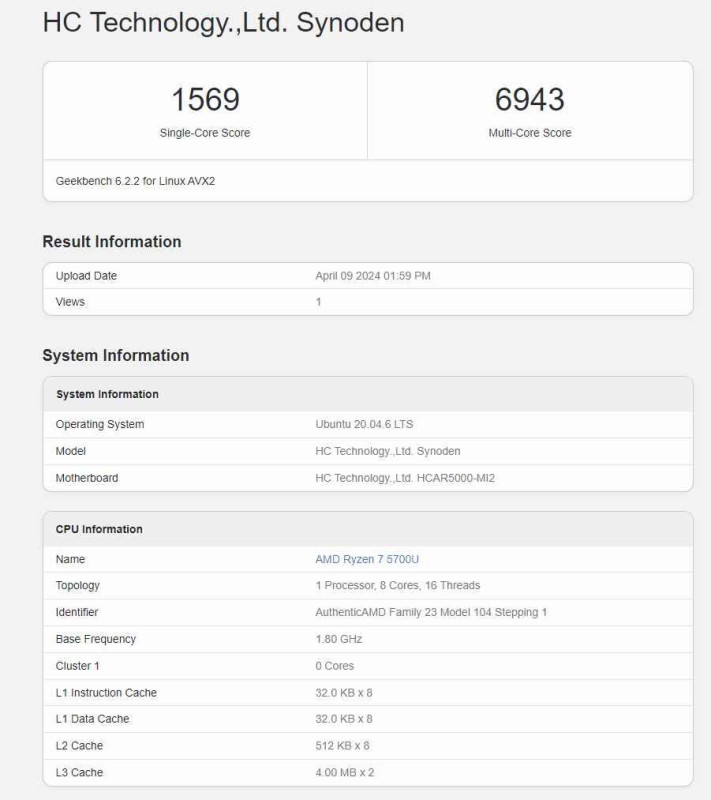Screen dimensions: 711x800
Task: Select the date 'April 09 2024 01:59 PM'
Action: point(373,276)
